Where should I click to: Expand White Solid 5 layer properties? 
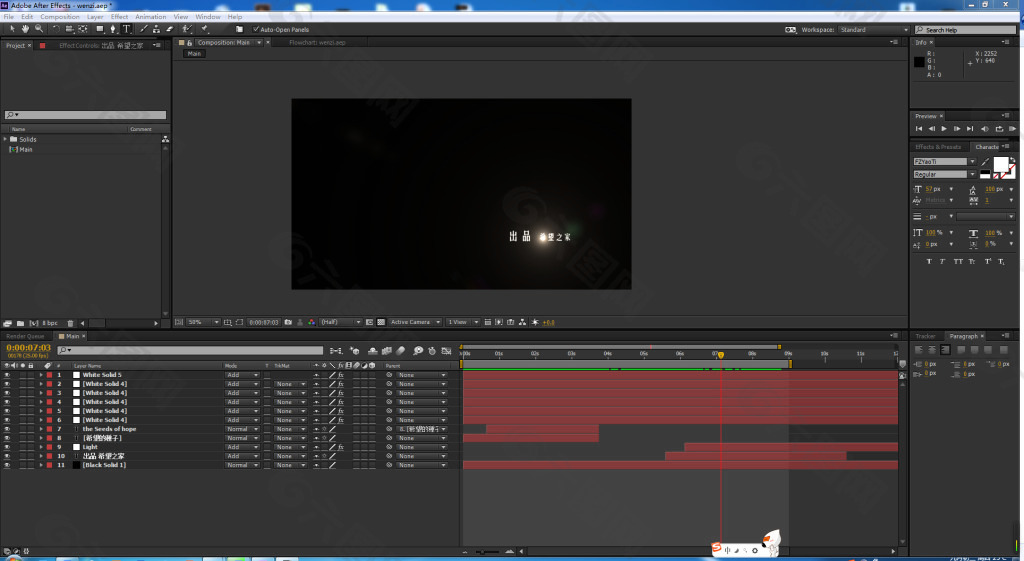click(x=40, y=375)
